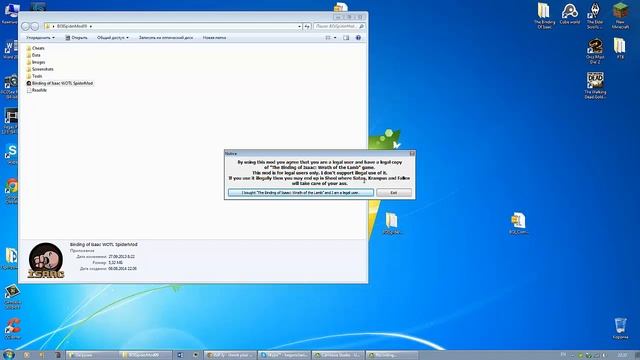The height and width of the screenshot is (360, 640).
Task: Select Binding of Isaac WOTL SpiderMod application file
Action: click(60, 83)
